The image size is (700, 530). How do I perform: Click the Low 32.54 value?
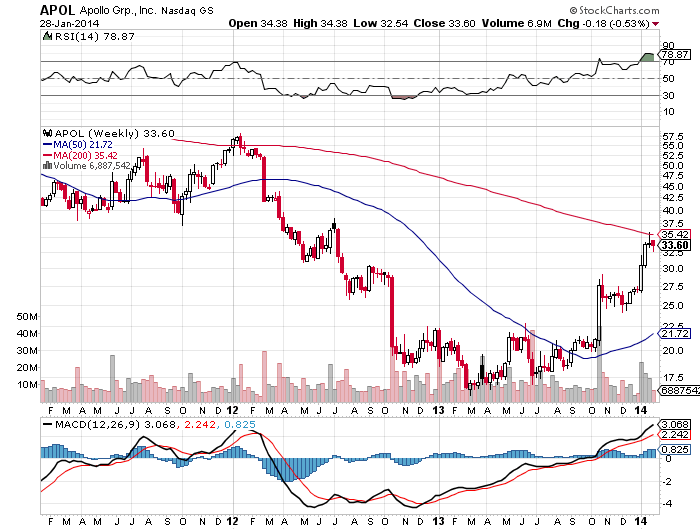point(381,23)
